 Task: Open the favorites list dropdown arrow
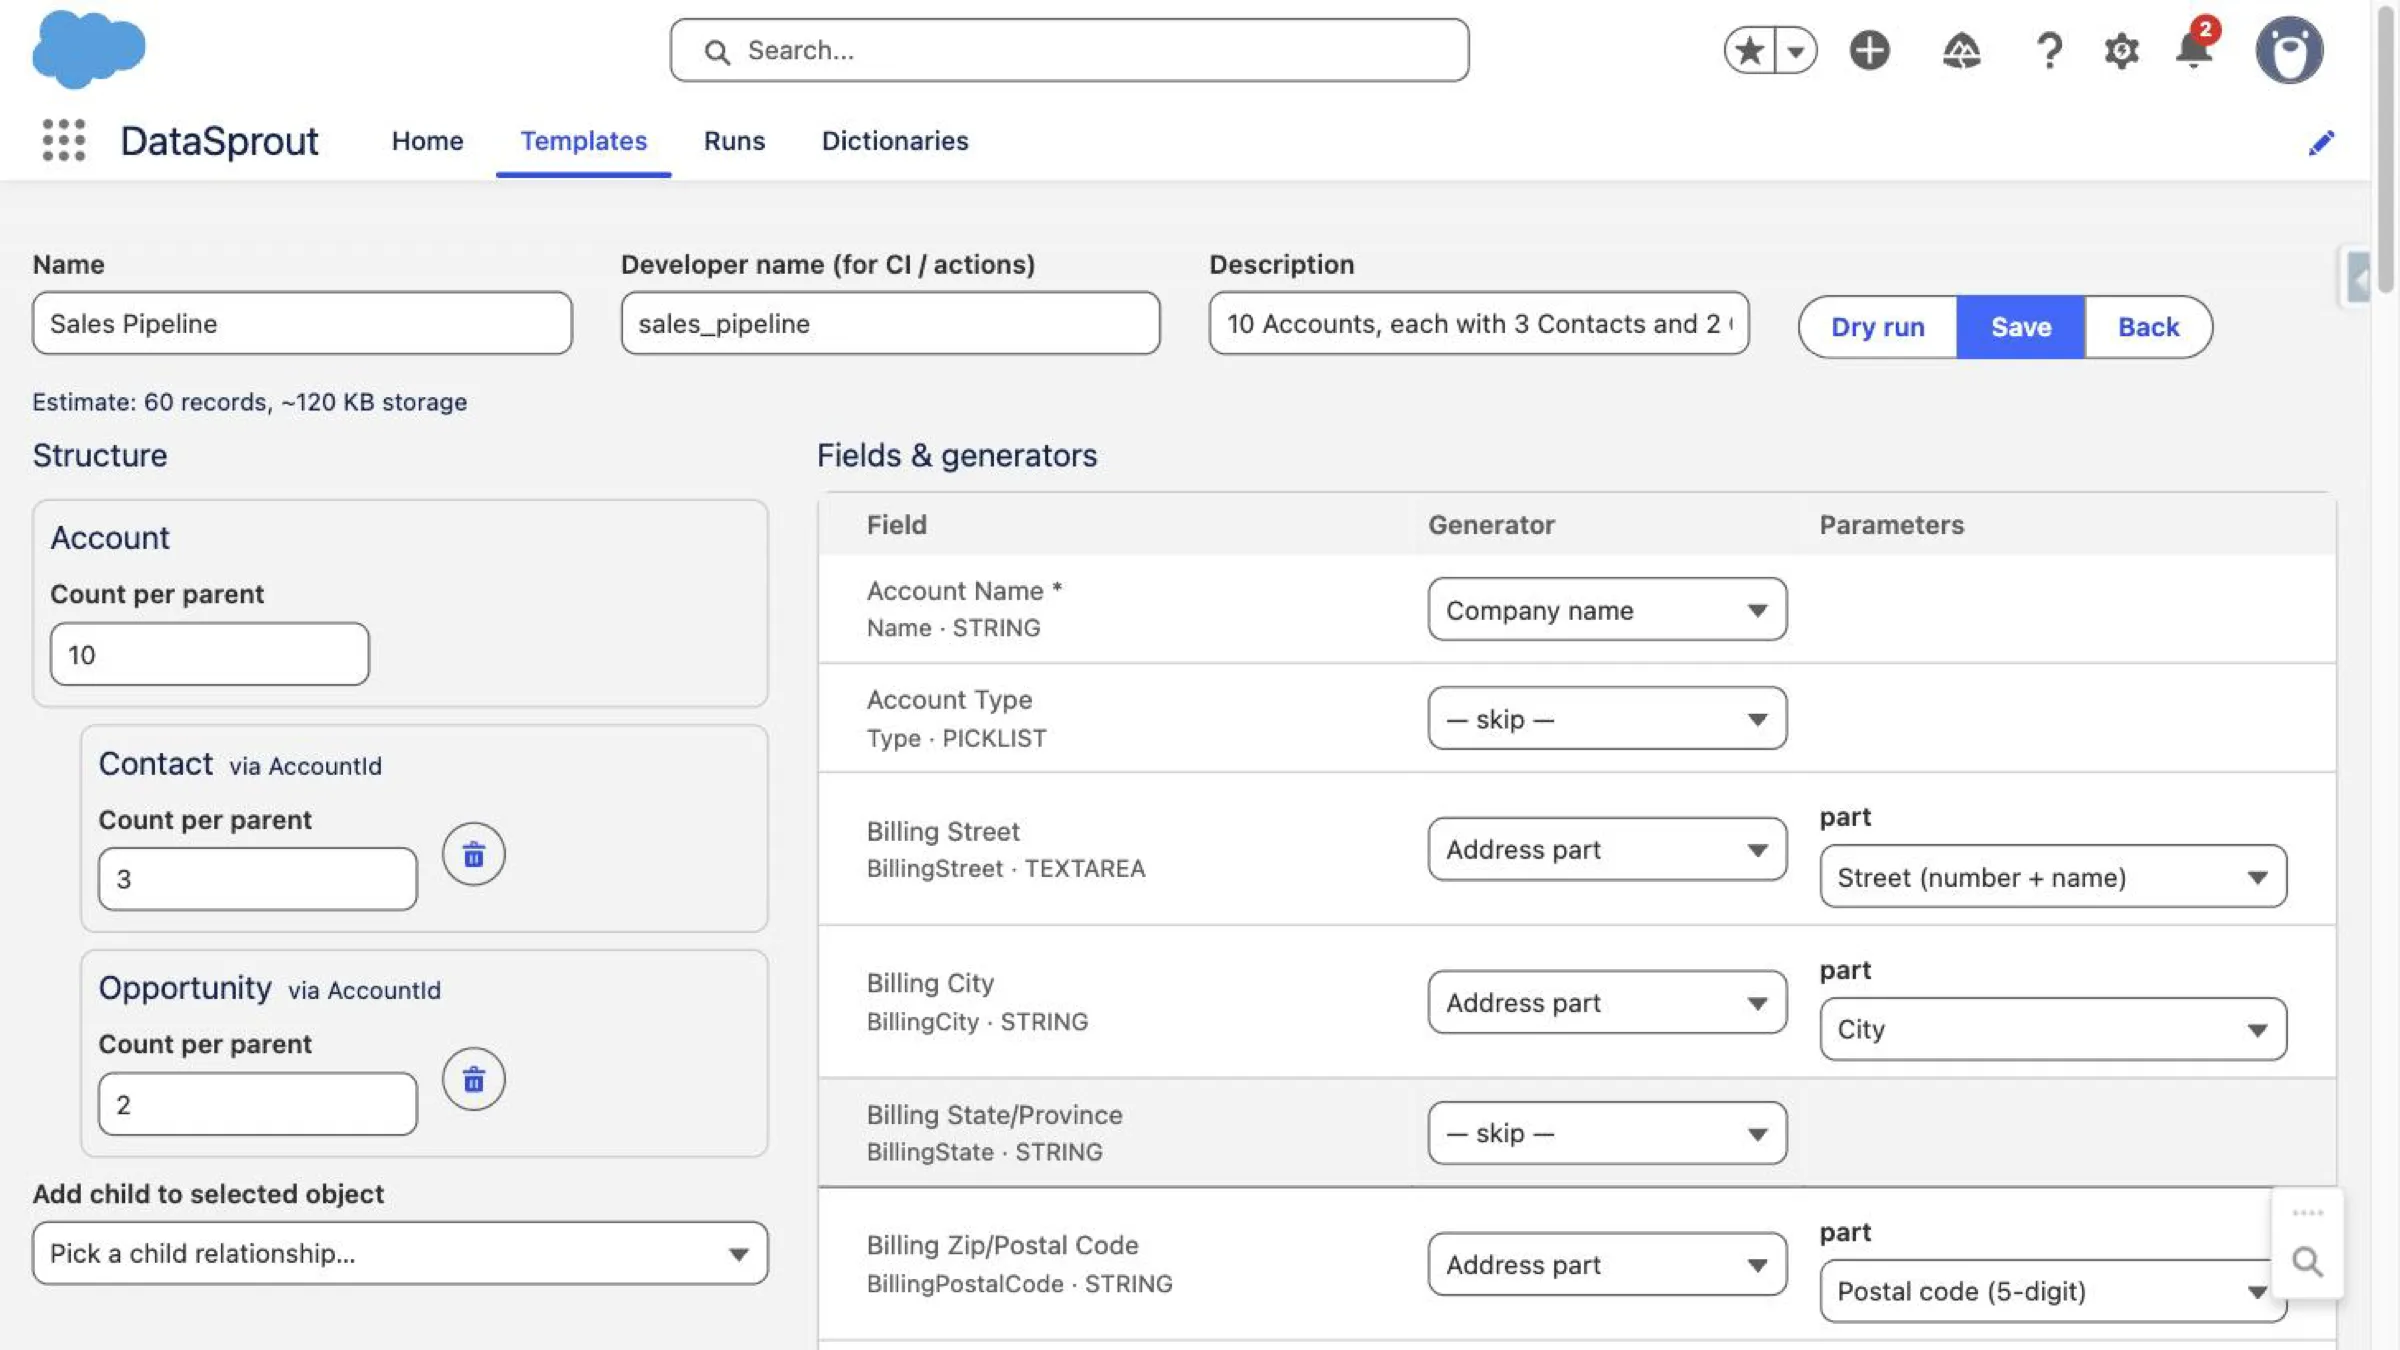(1796, 50)
